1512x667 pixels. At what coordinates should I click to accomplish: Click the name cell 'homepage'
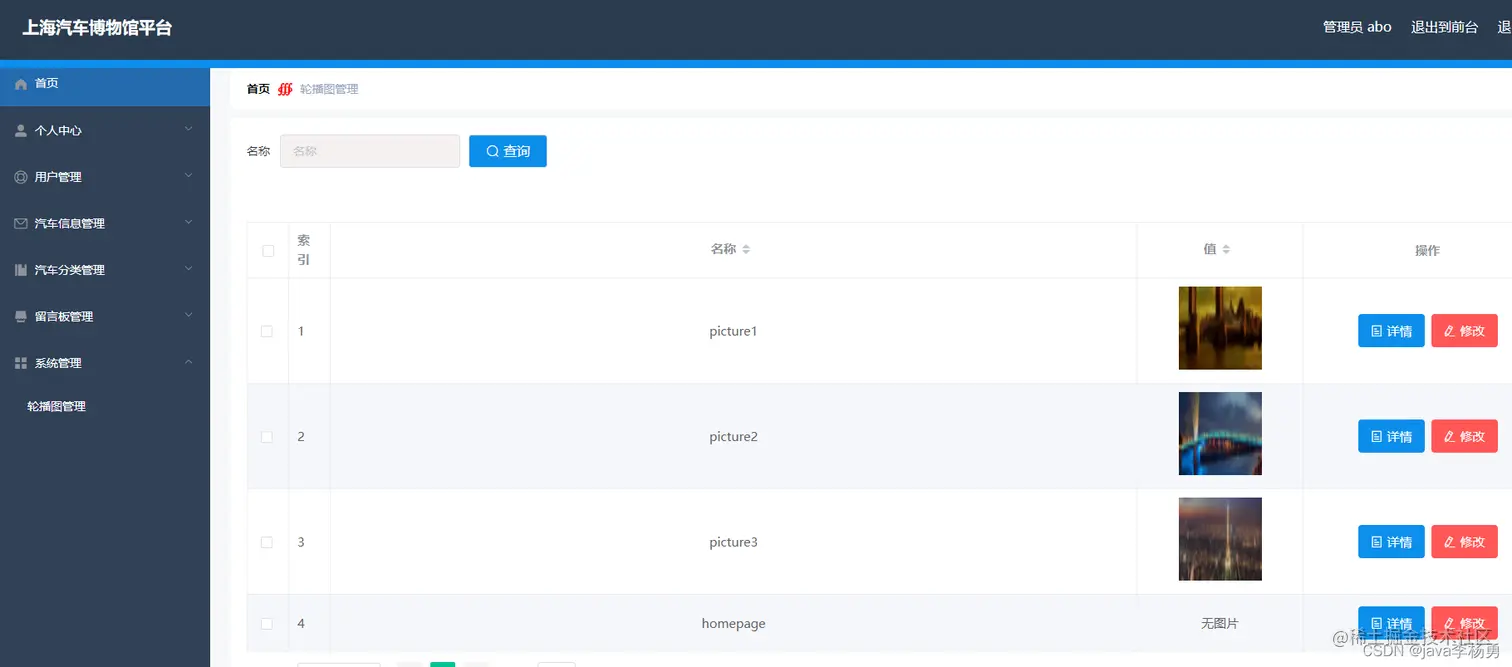point(733,624)
